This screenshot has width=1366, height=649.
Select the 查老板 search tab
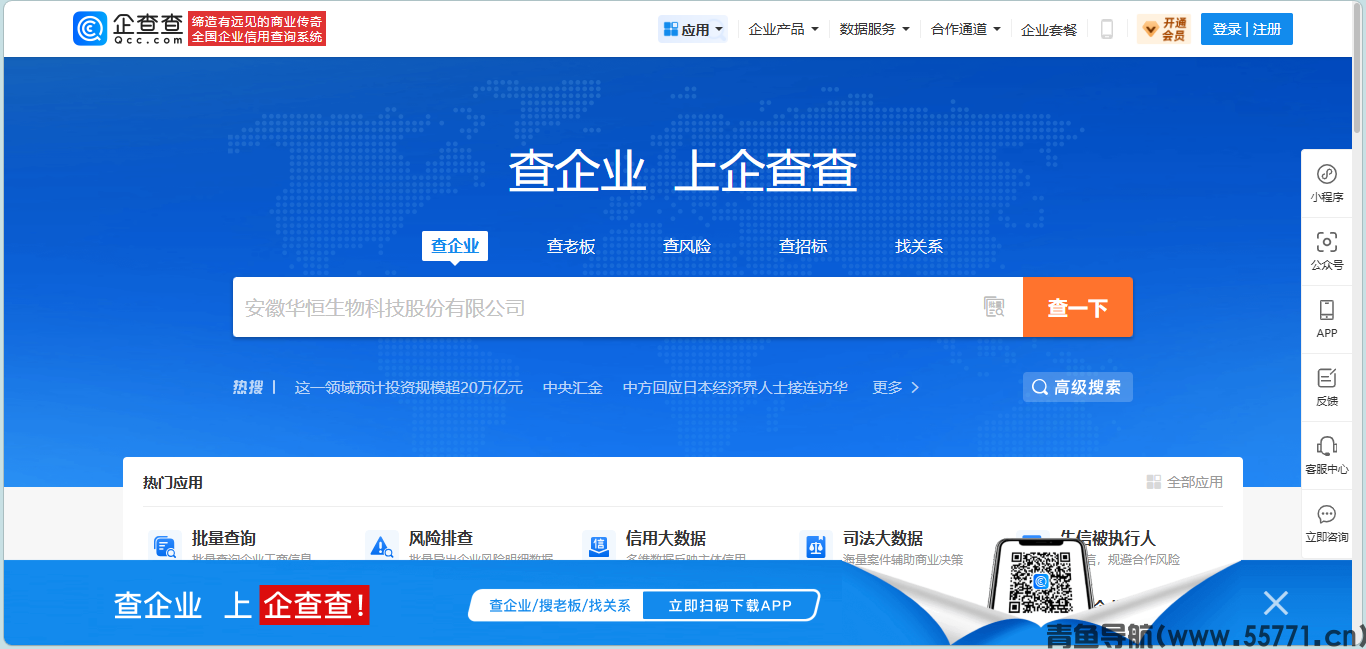click(571, 246)
